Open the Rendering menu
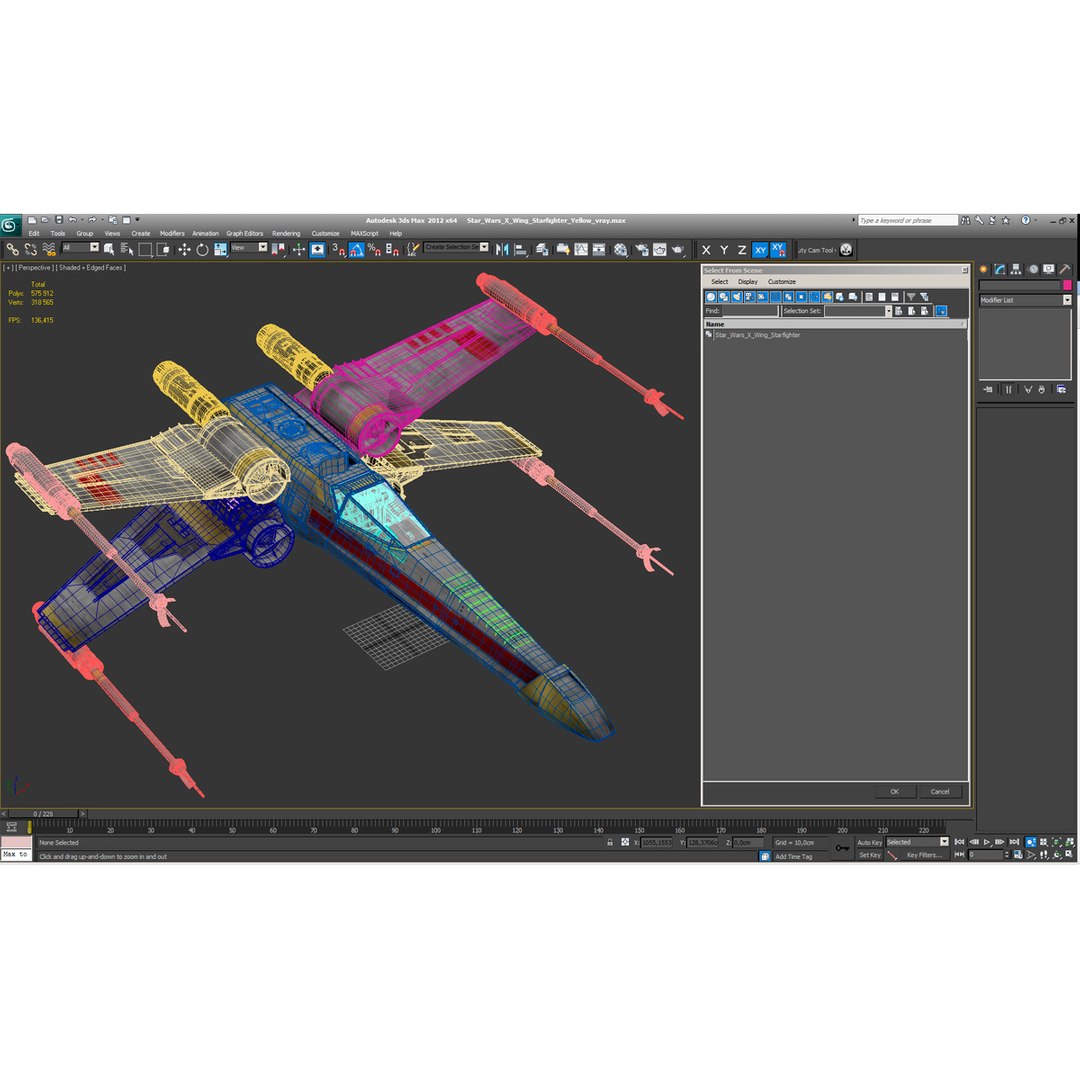The width and height of the screenshot is (1080, 1080). 286,233
